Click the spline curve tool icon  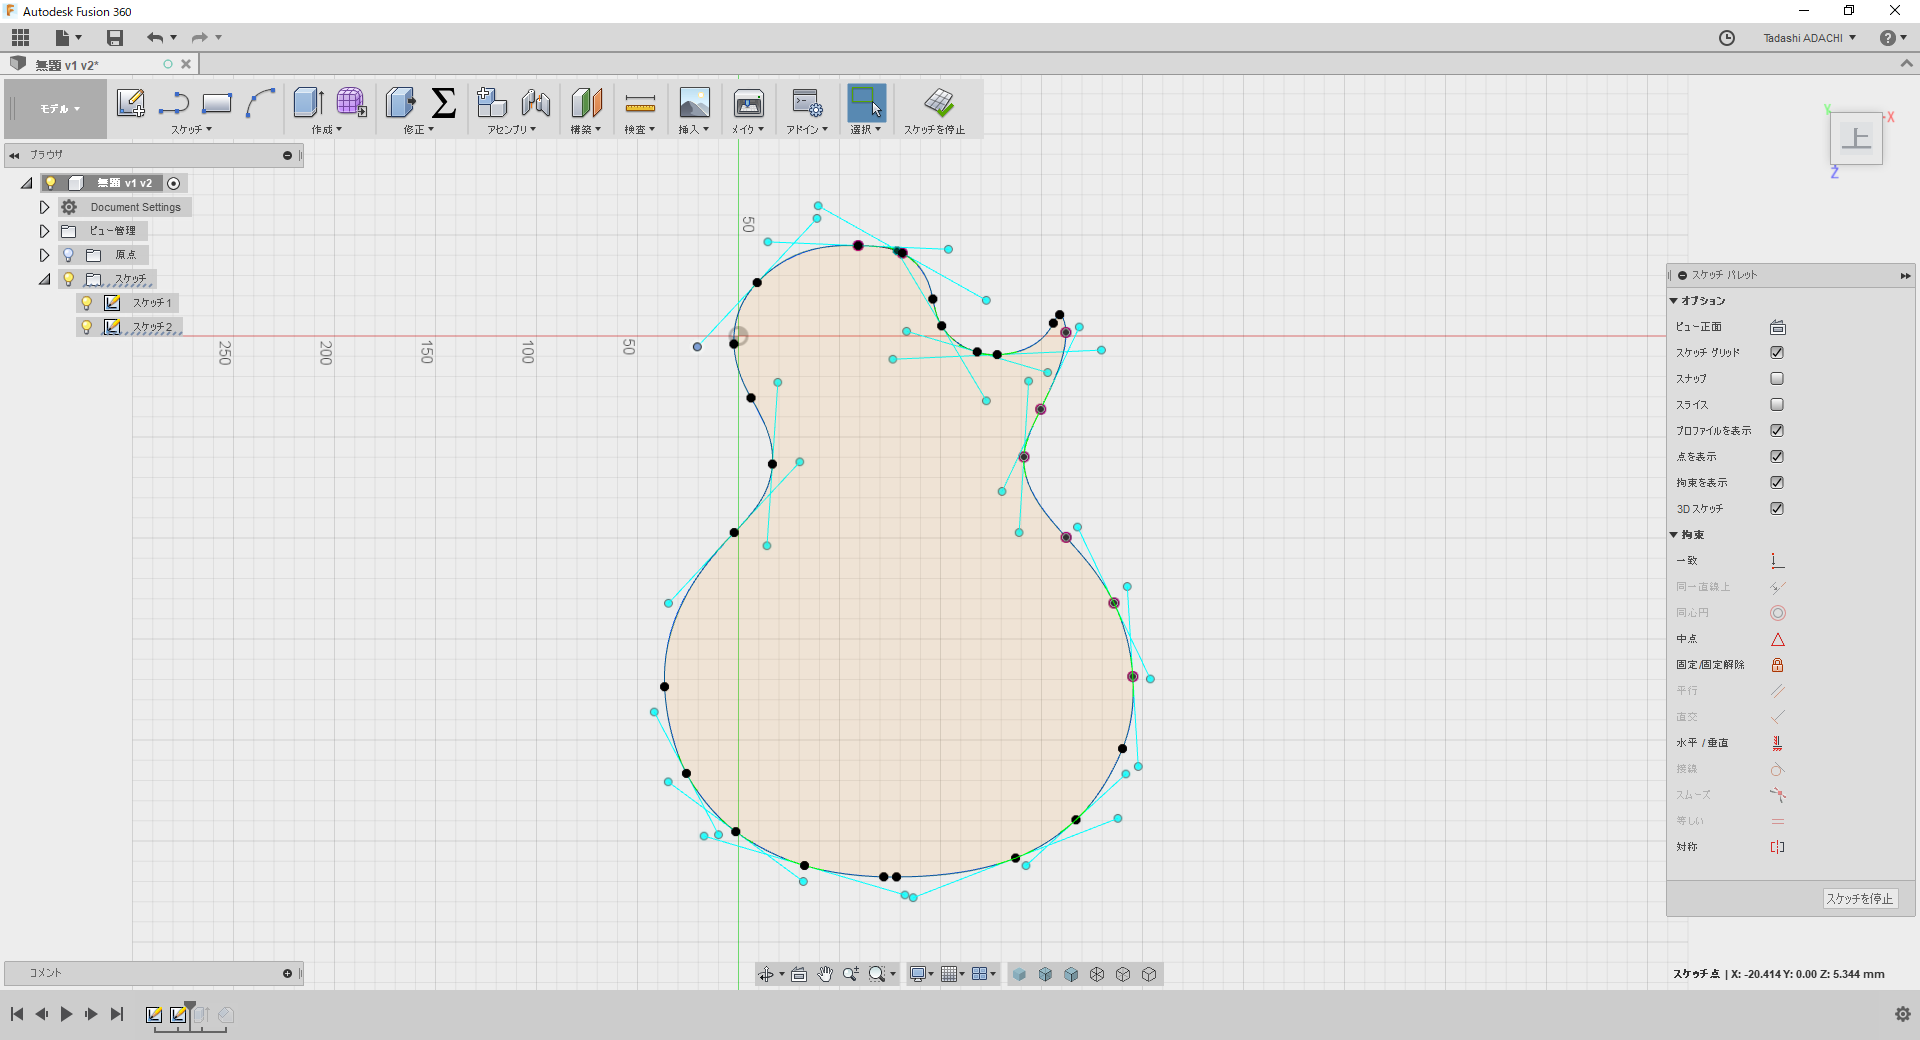click(x=260, y=103)
